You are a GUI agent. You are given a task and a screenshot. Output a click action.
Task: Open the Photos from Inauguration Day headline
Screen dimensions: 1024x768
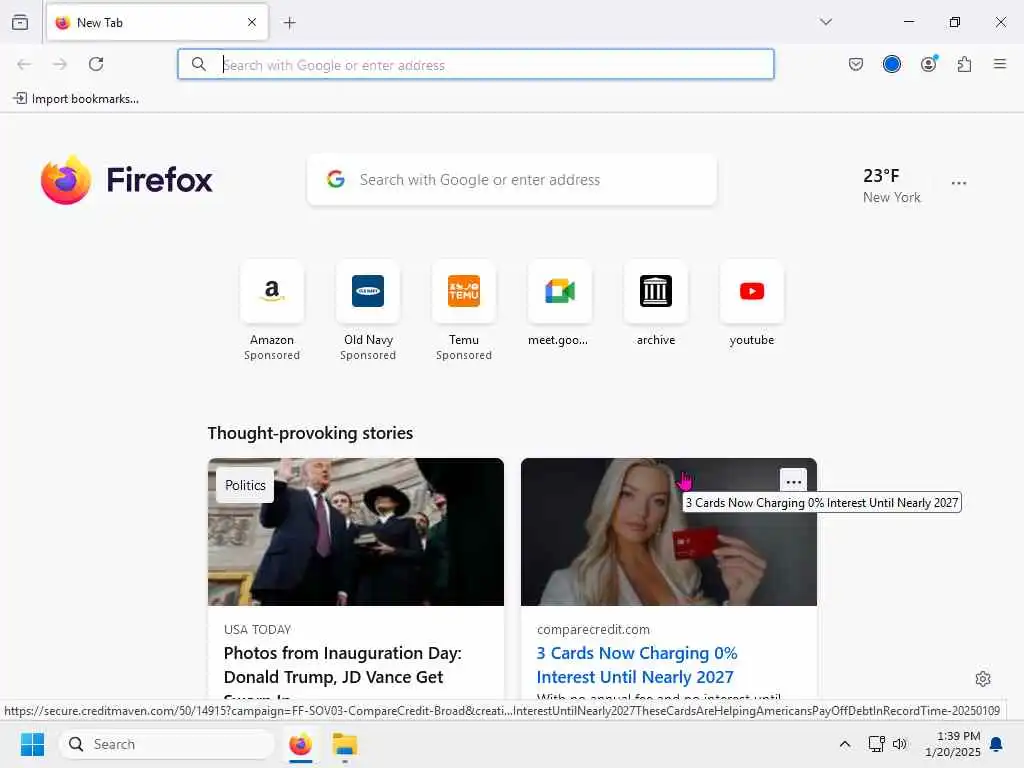coord(342,665)
